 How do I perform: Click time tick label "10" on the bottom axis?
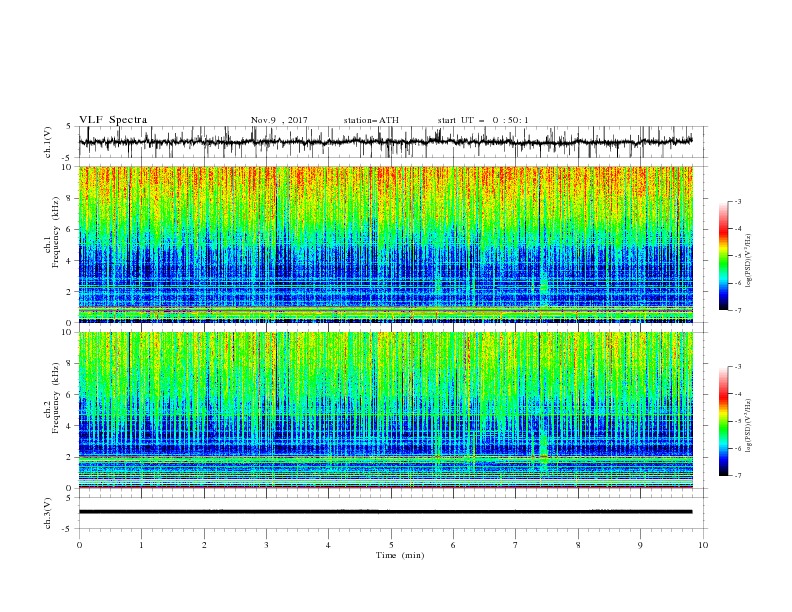(x=703, y=545)
